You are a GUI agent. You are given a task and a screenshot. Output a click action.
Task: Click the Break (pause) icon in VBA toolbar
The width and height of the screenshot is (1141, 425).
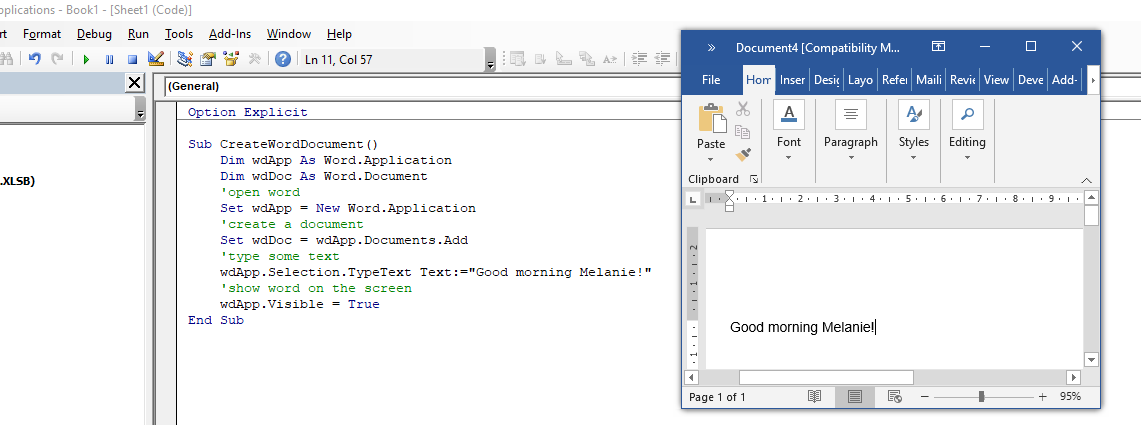pyautogui.click(x=109, y=59)
